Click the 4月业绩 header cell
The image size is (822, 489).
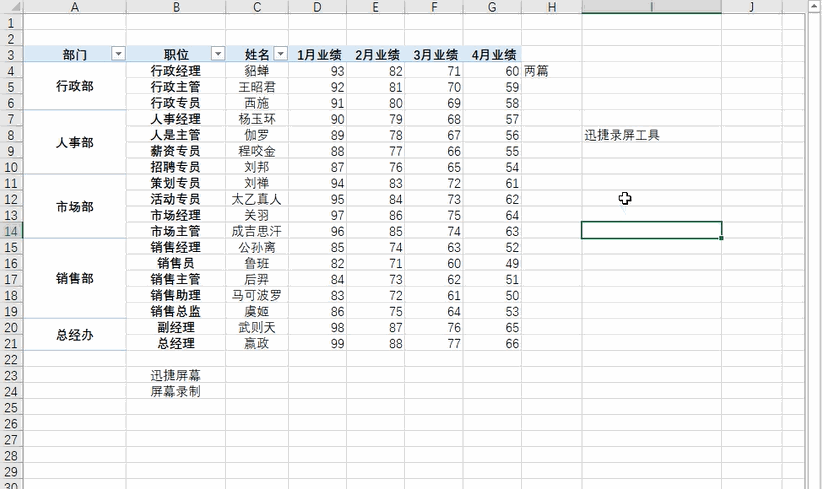coord(492,55)
